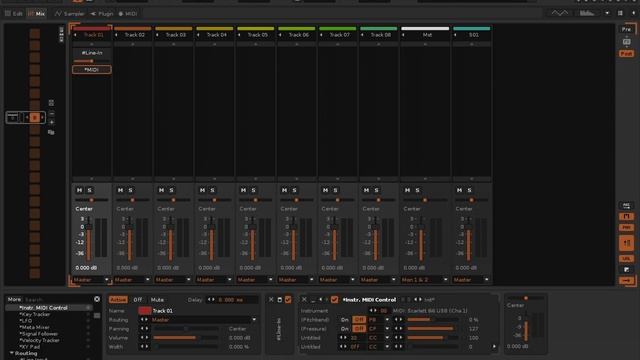The width and height of the screenshot is (640, 360).
Task: Turn Pitchbend Off in MIDI Control
Action: (358, 320)
